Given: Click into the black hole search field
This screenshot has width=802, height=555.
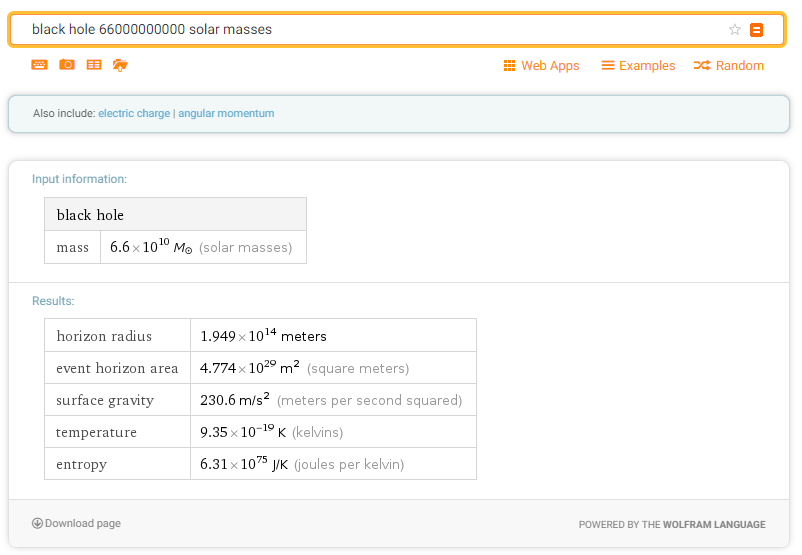Looking at the screenshot, I should point(370,30).
